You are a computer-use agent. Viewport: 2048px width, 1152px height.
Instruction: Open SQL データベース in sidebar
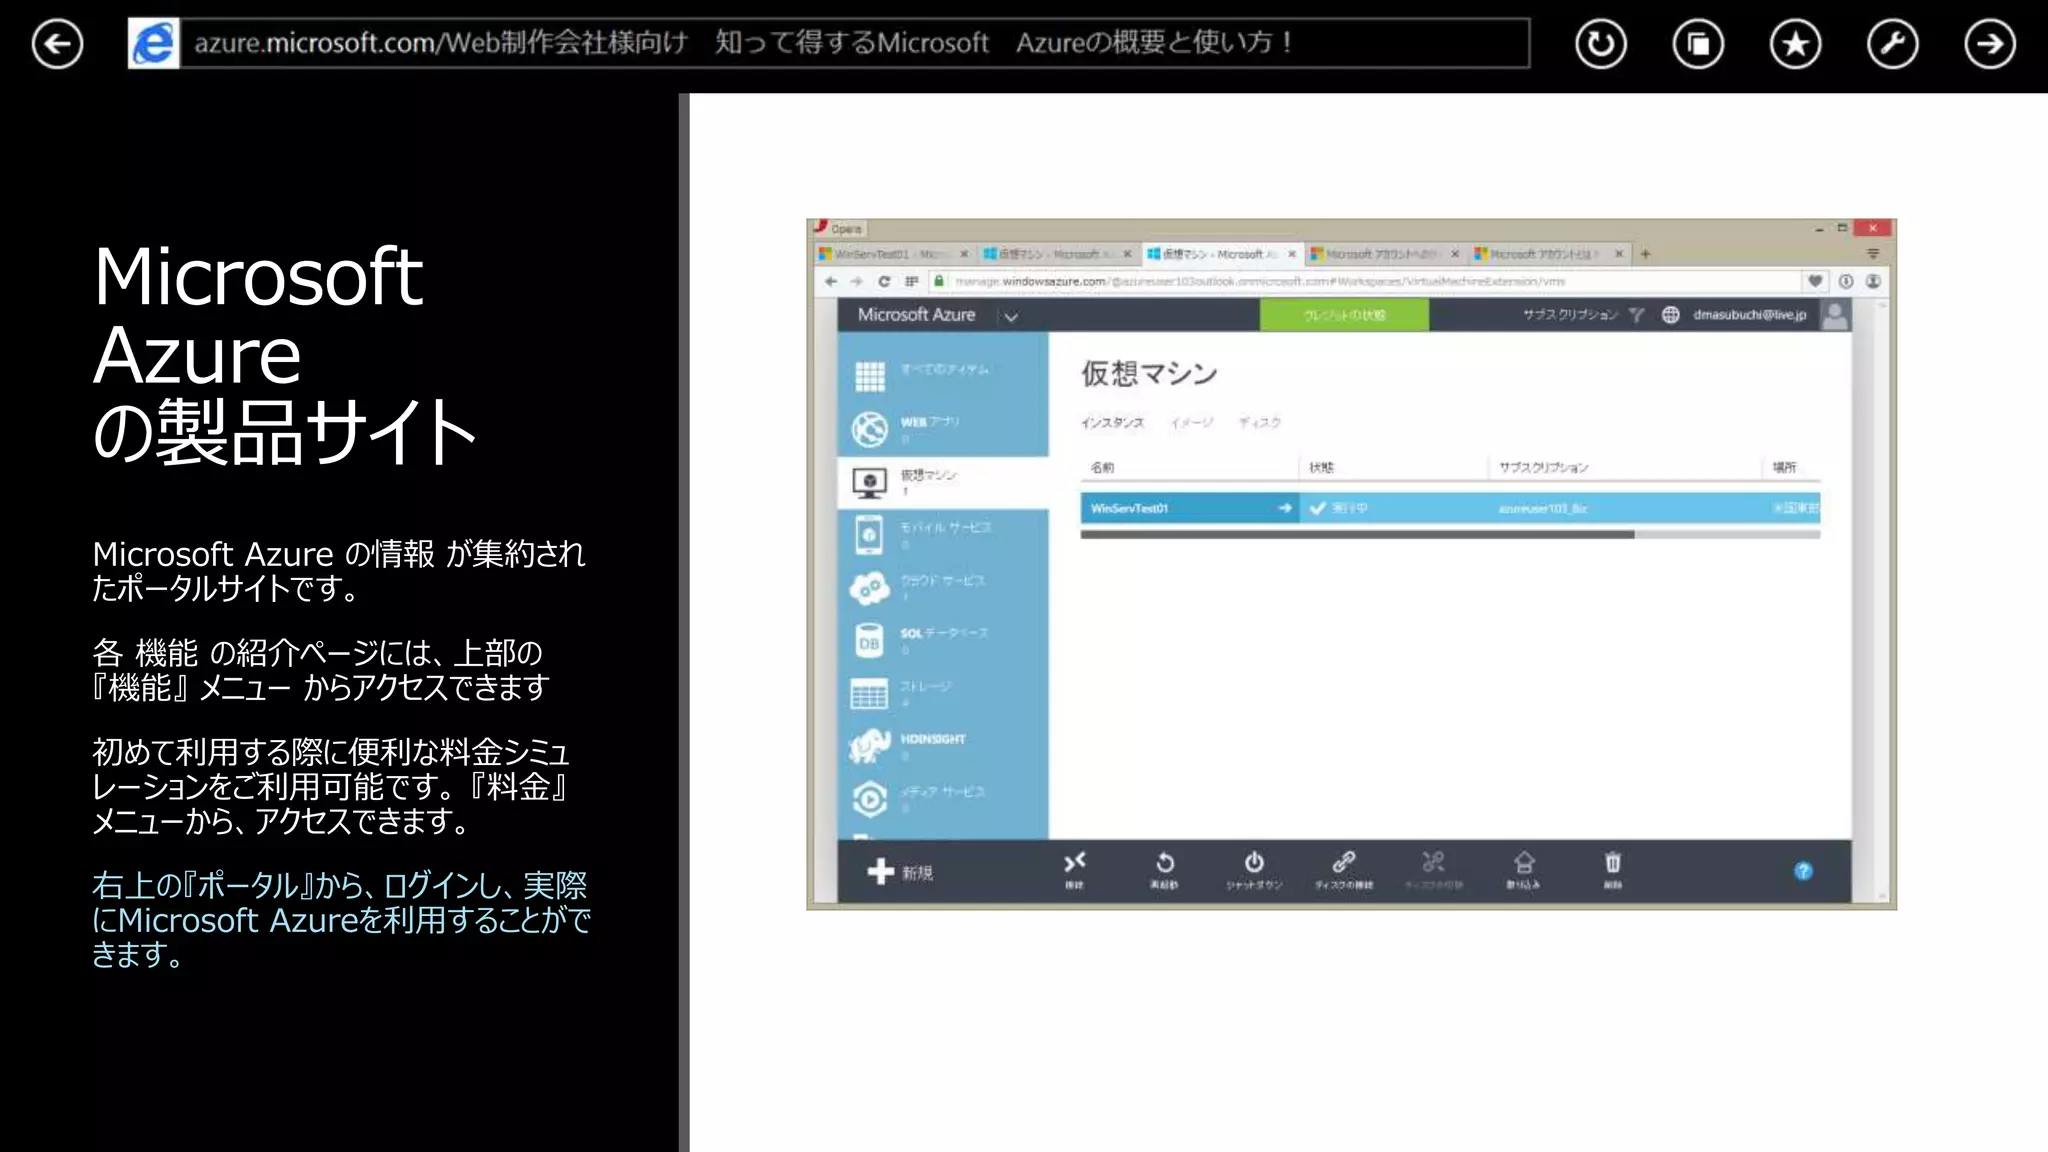[x=942, y=640]
